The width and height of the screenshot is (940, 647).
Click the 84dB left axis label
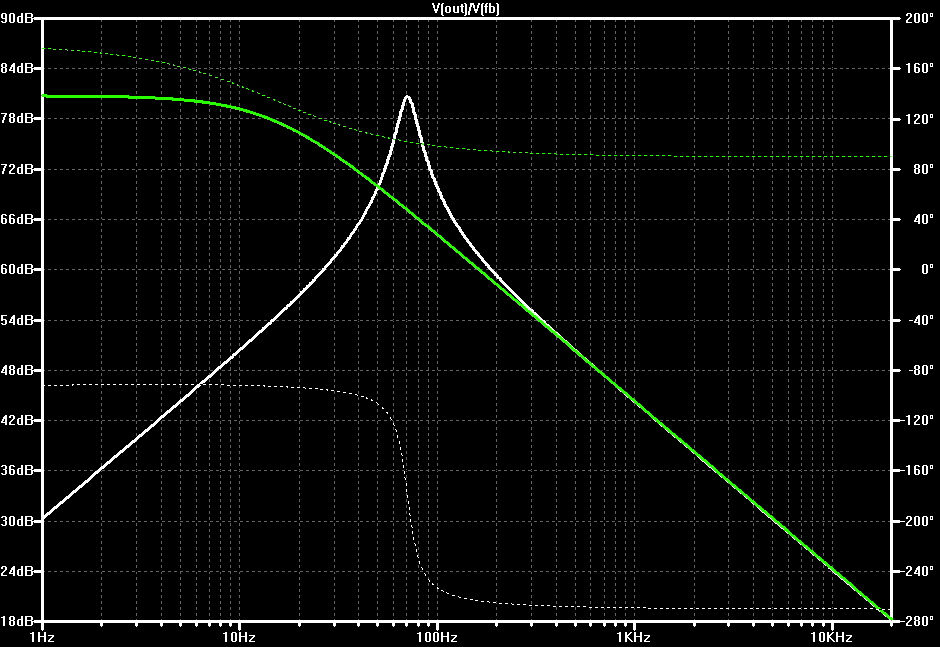[17, 68]
